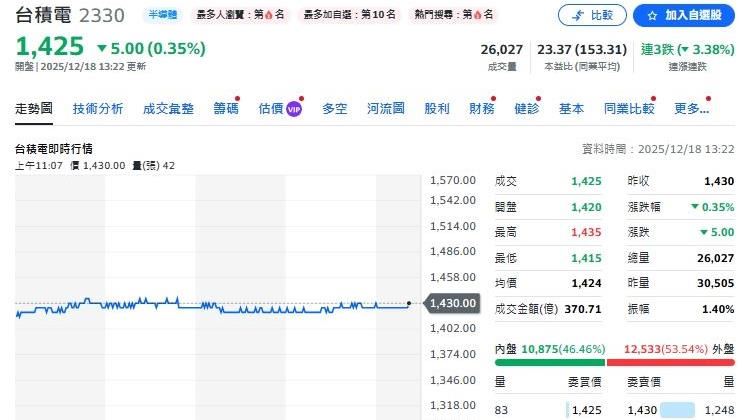Viewport: 746px width, 420px height.
Task: Click the price change 5.00 (0.35%)
Action: click(151, 48)
